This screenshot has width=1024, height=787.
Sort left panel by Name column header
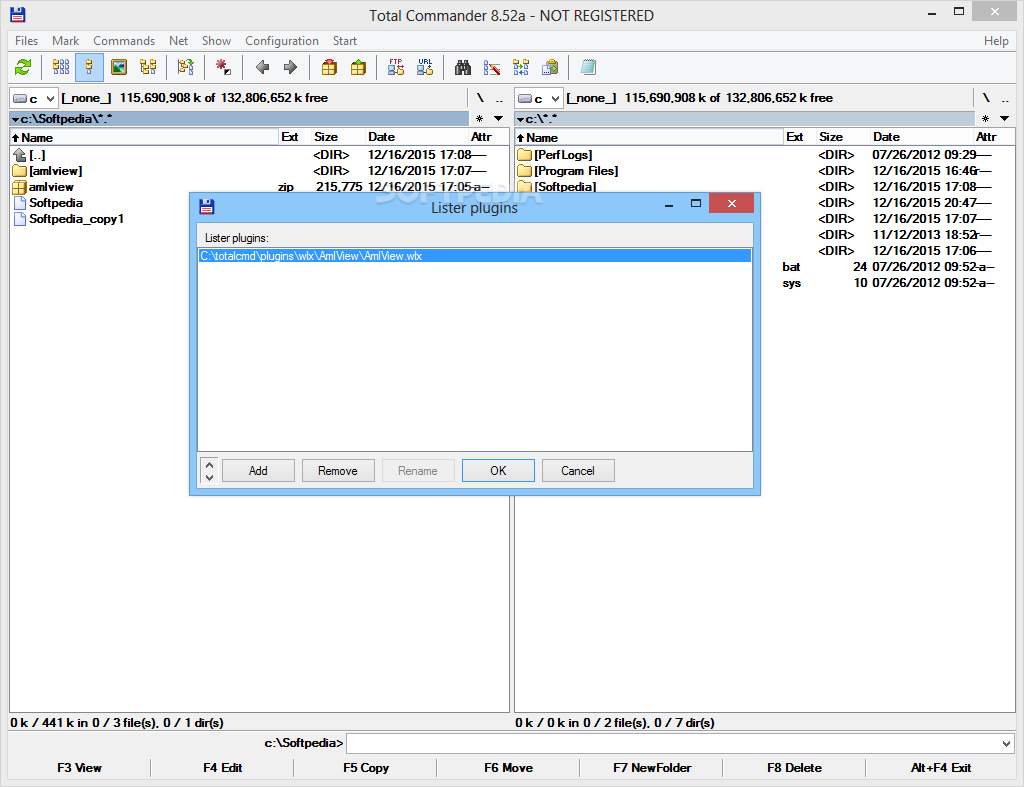coord(144,137)
